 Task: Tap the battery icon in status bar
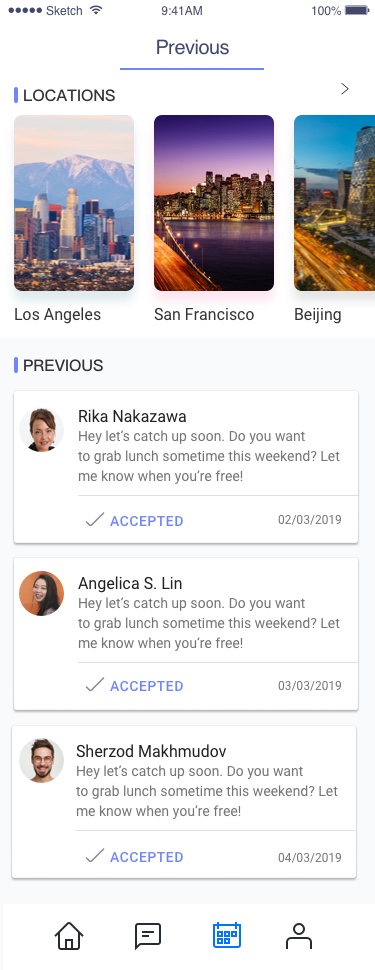coord(357,11)
